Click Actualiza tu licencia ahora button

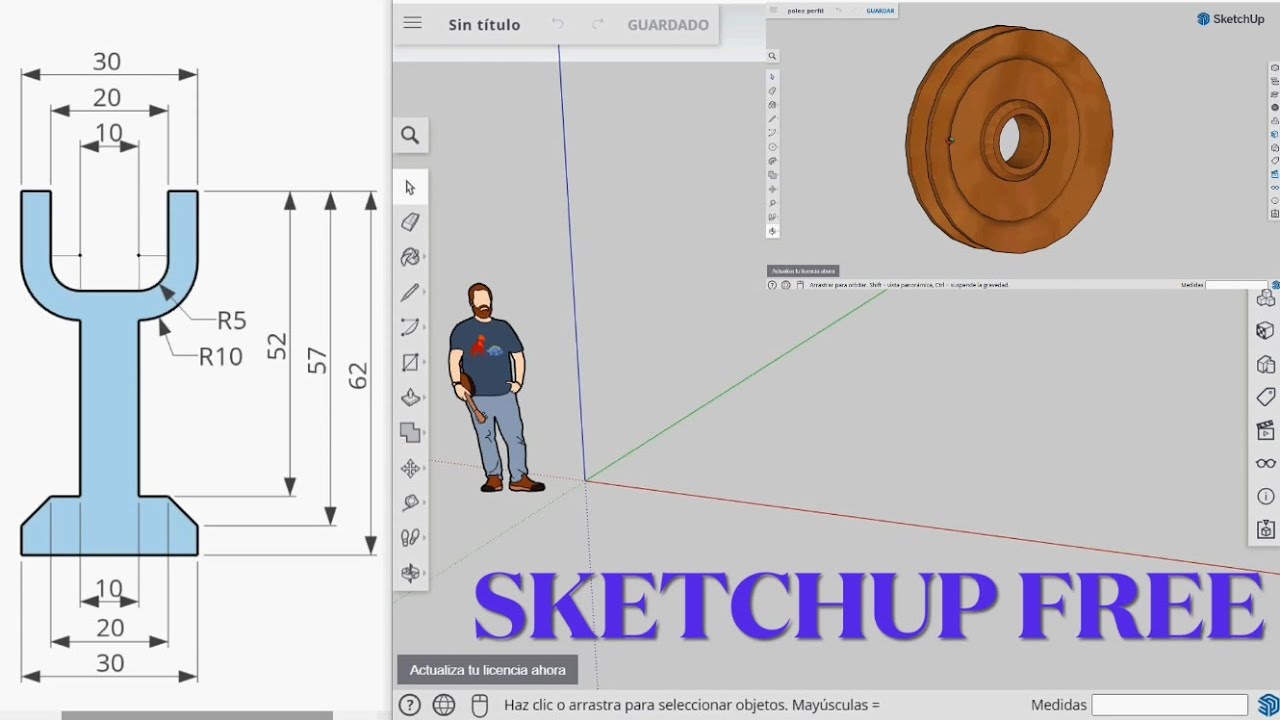[487, 670]
